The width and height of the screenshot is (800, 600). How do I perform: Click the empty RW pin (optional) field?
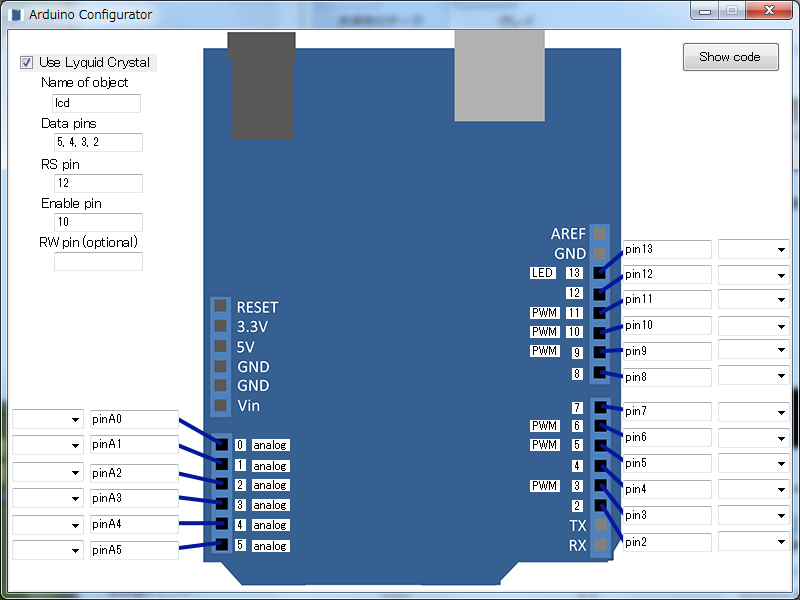98,261
